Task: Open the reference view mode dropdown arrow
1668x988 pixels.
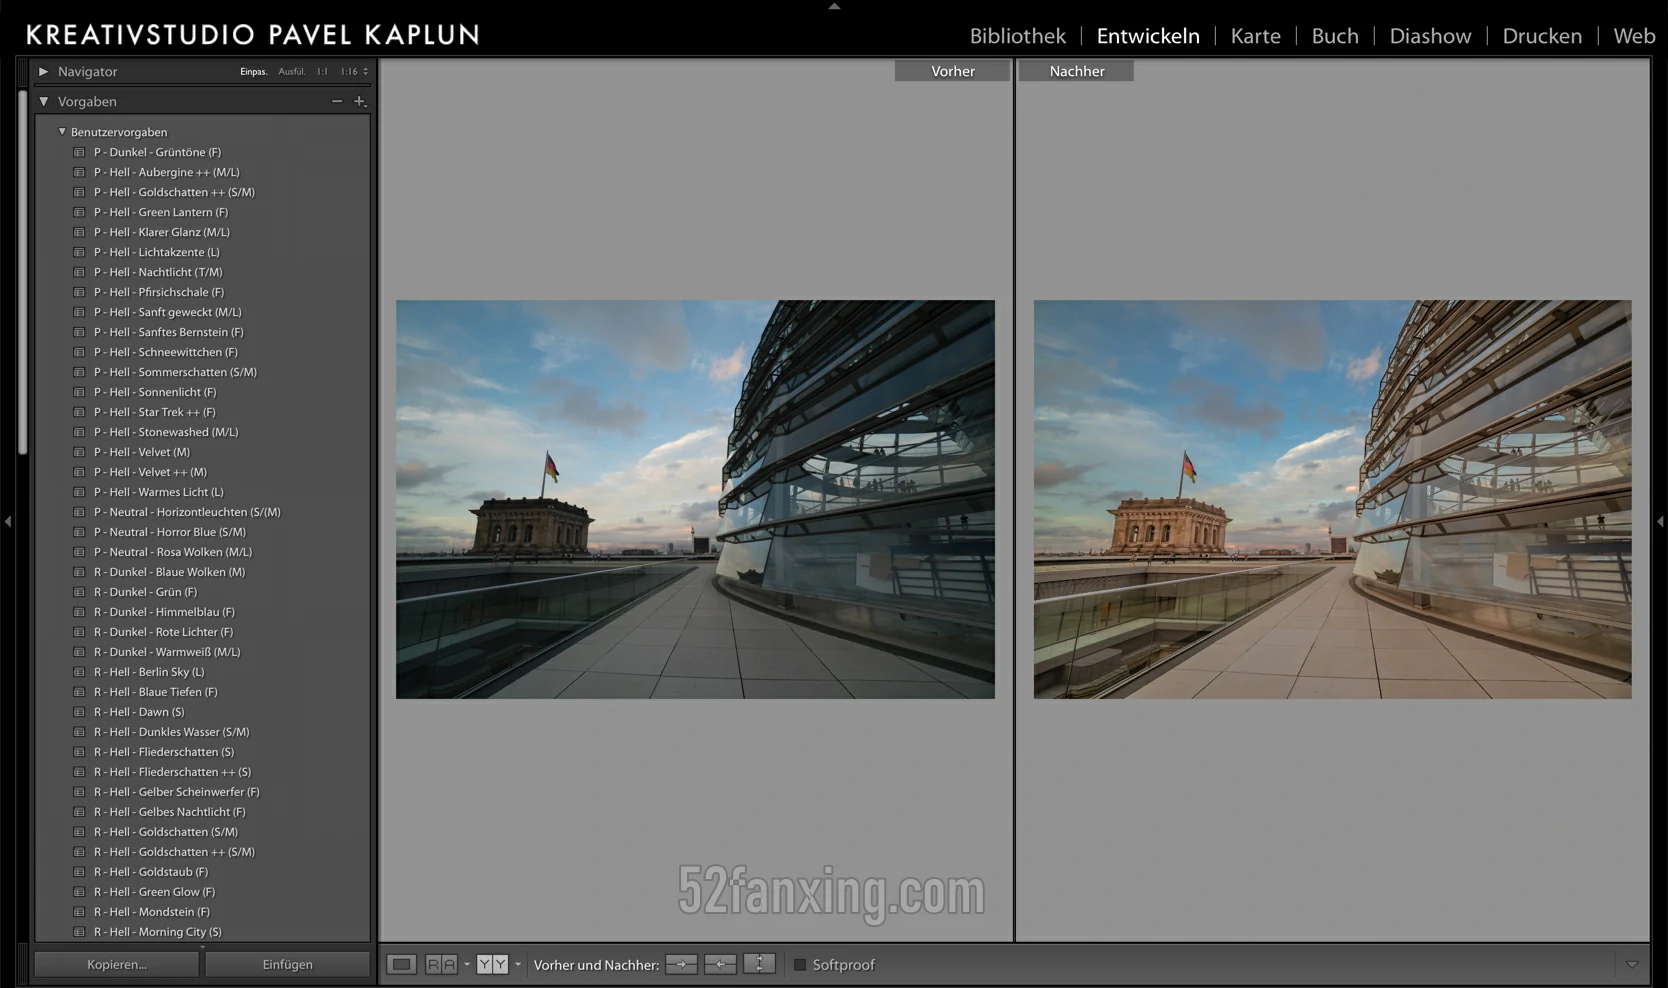Action: [466, 965]
